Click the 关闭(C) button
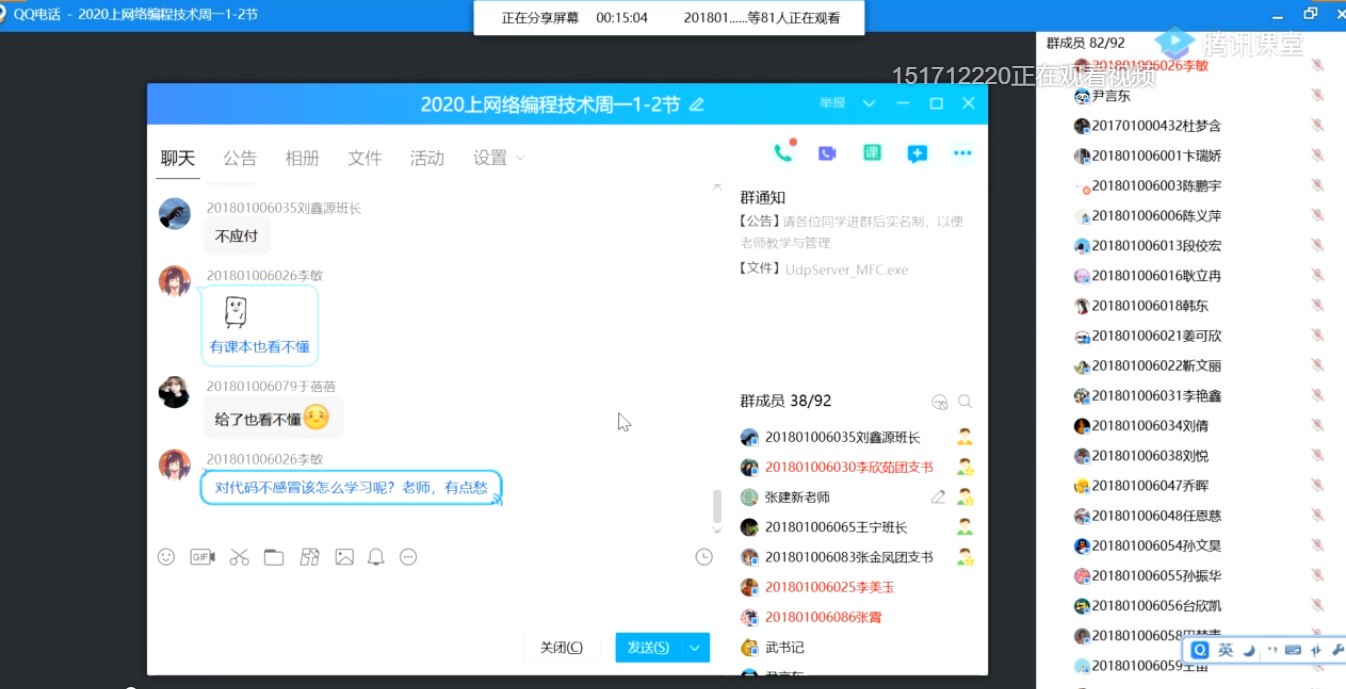1346x689 pixels. tap(561, 647)
